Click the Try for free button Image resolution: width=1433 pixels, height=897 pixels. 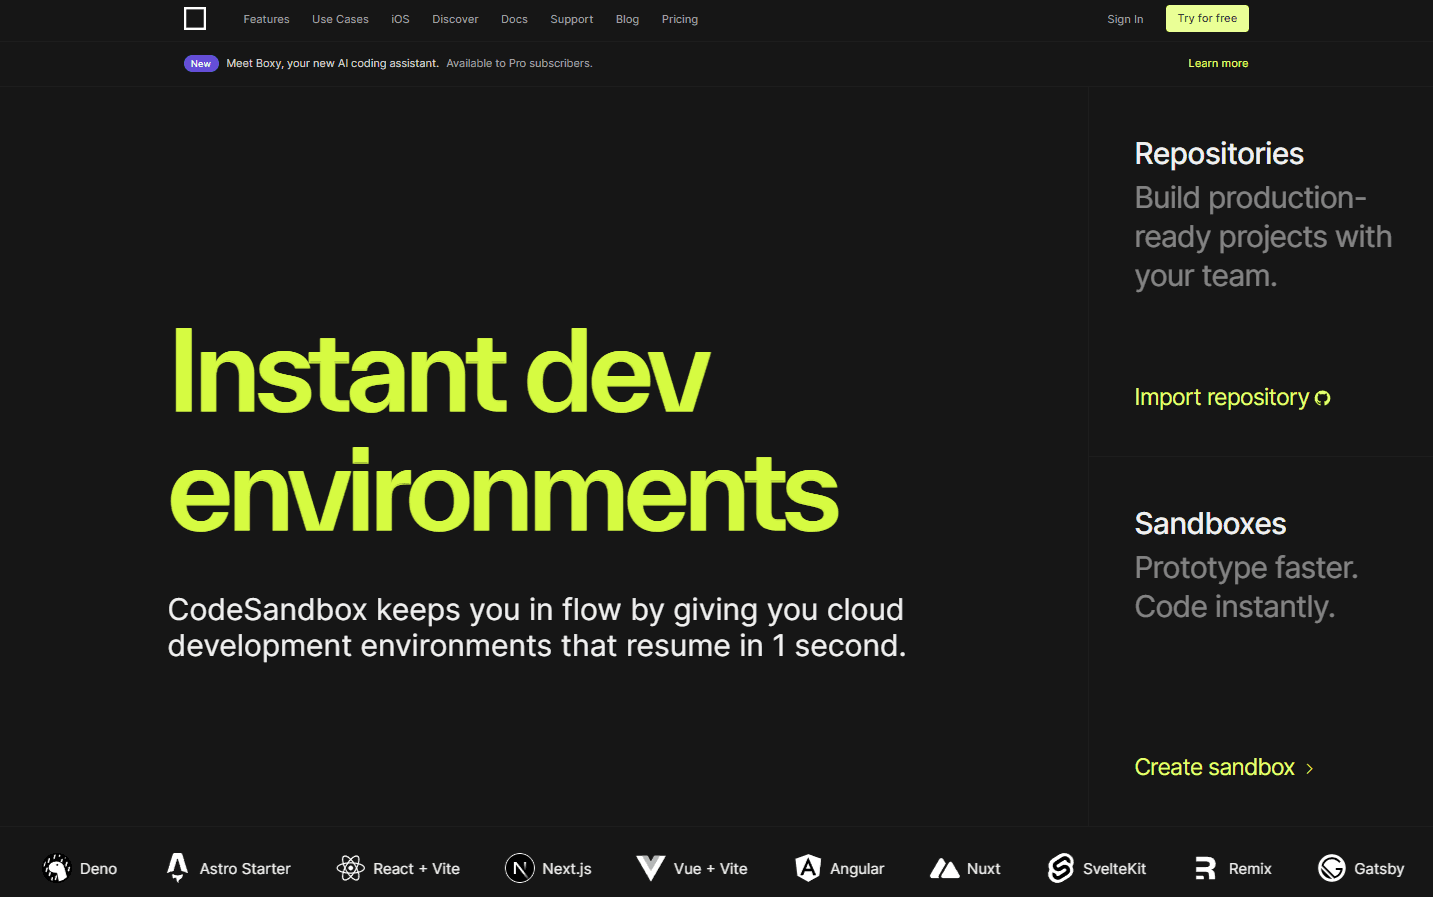(x=1207, y=18)
